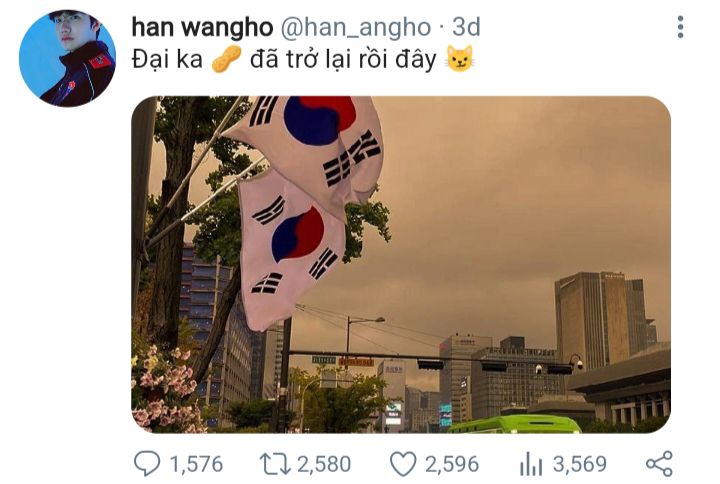
Task: Open the tweet's three-dot more options menu
Action: (680, 27)
